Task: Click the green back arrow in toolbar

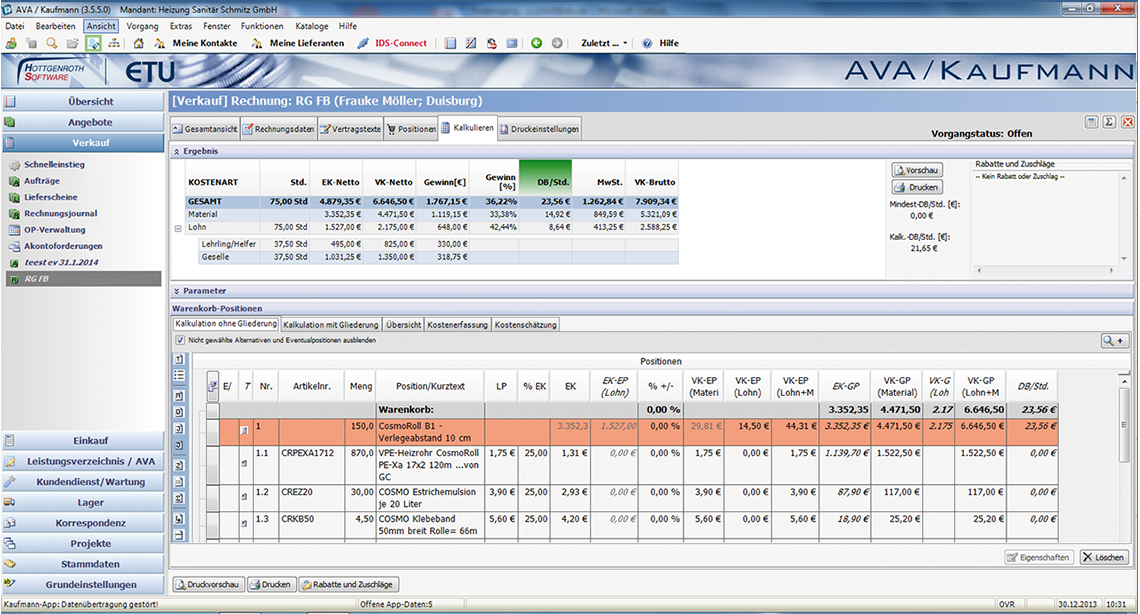Action: (536, 44)
